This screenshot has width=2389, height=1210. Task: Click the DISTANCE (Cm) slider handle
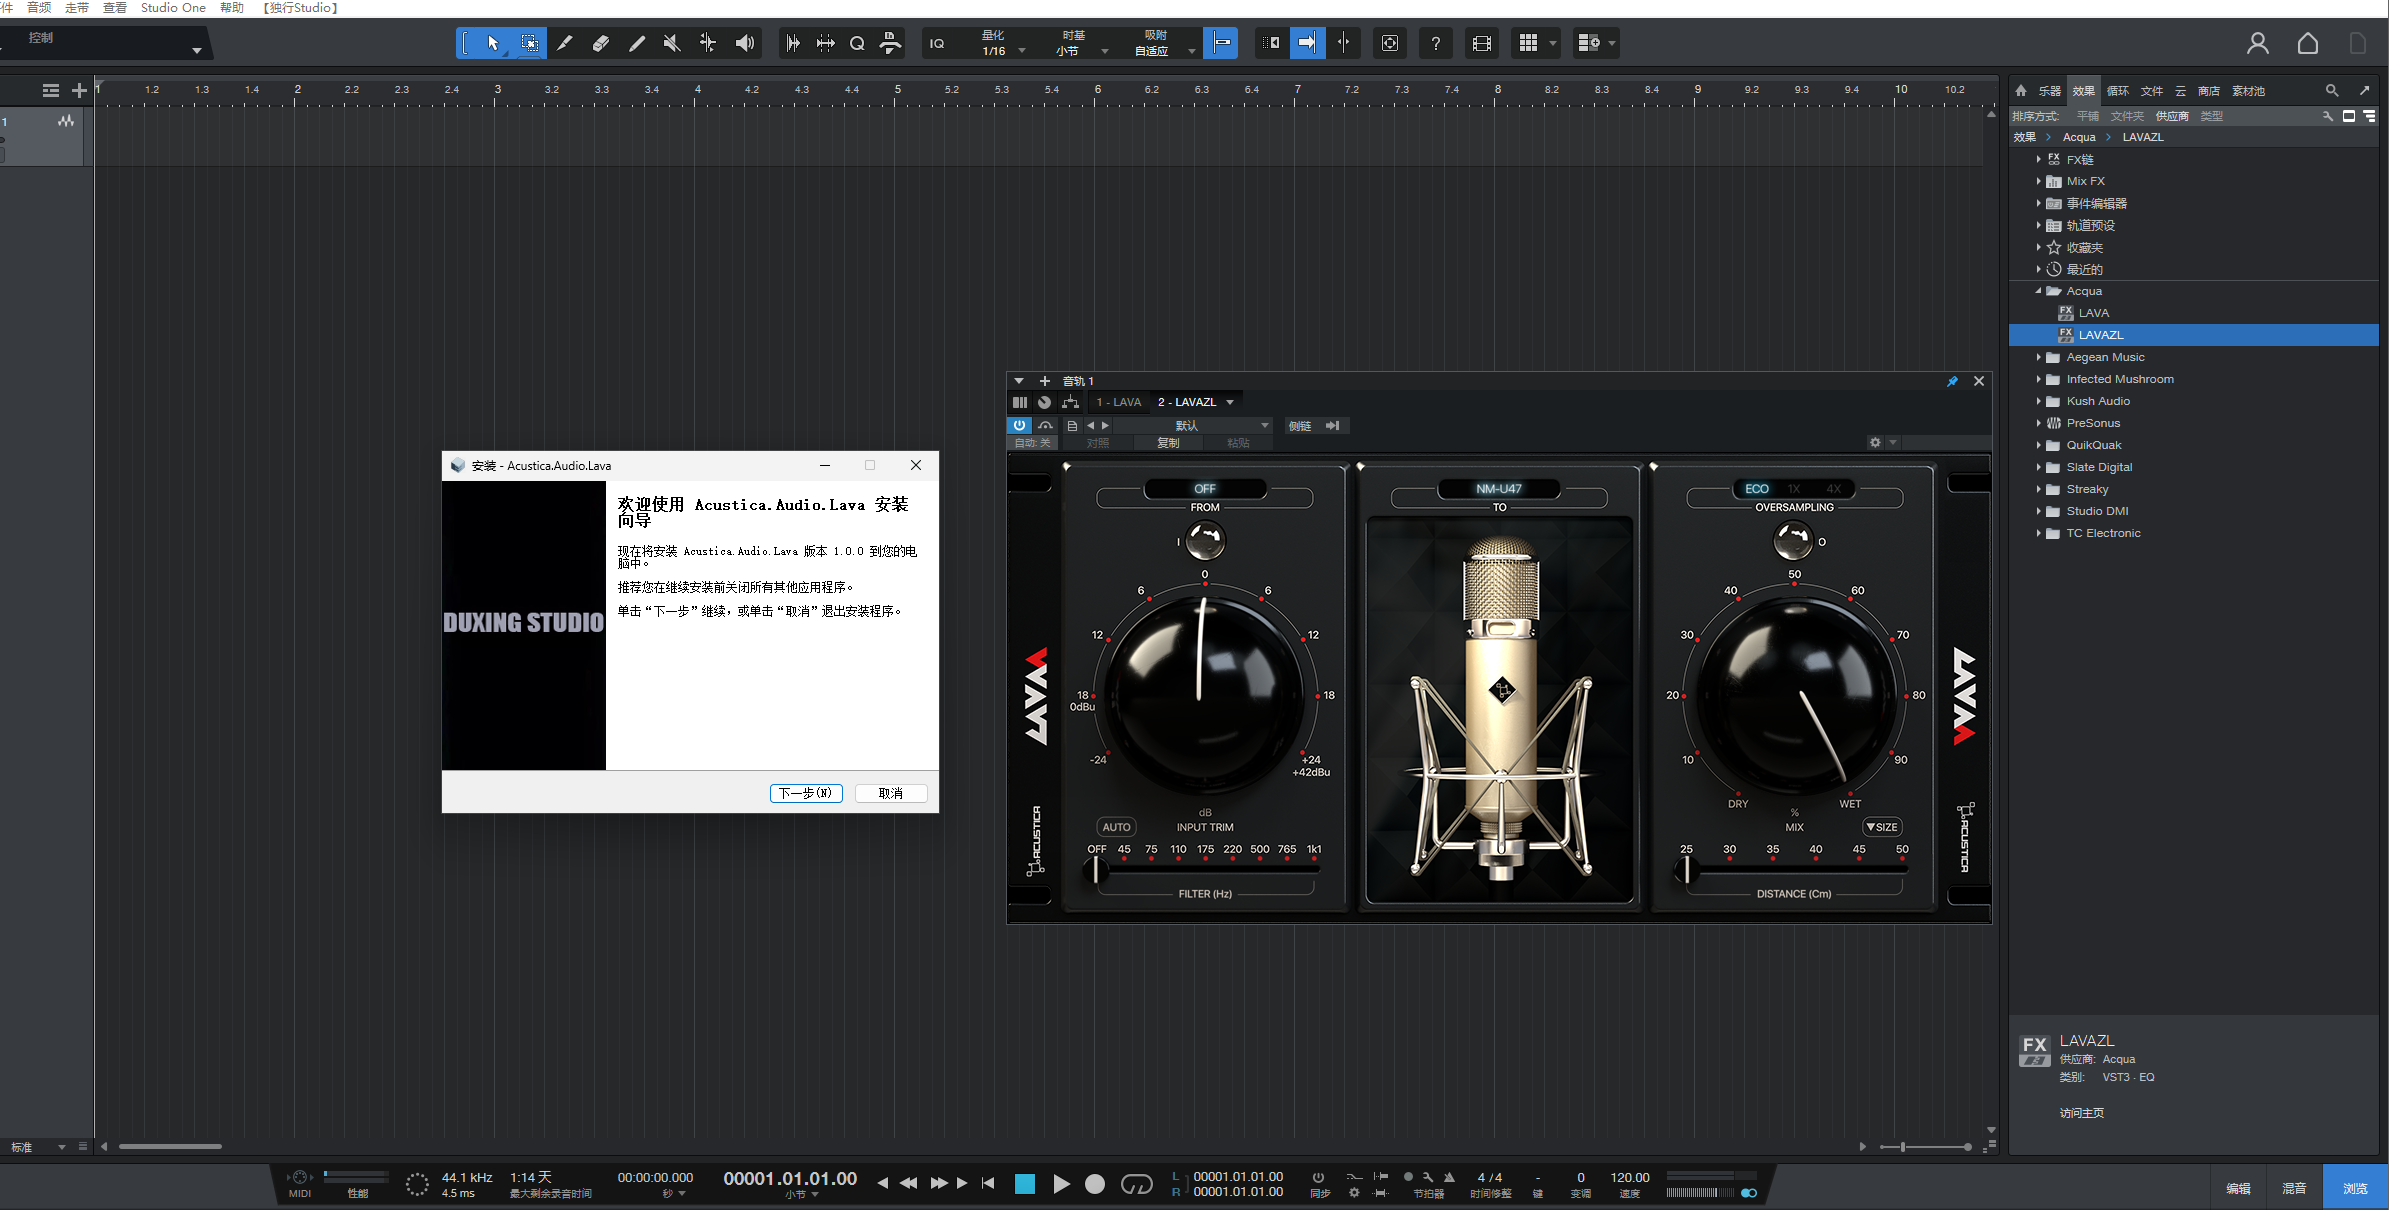1686,870
